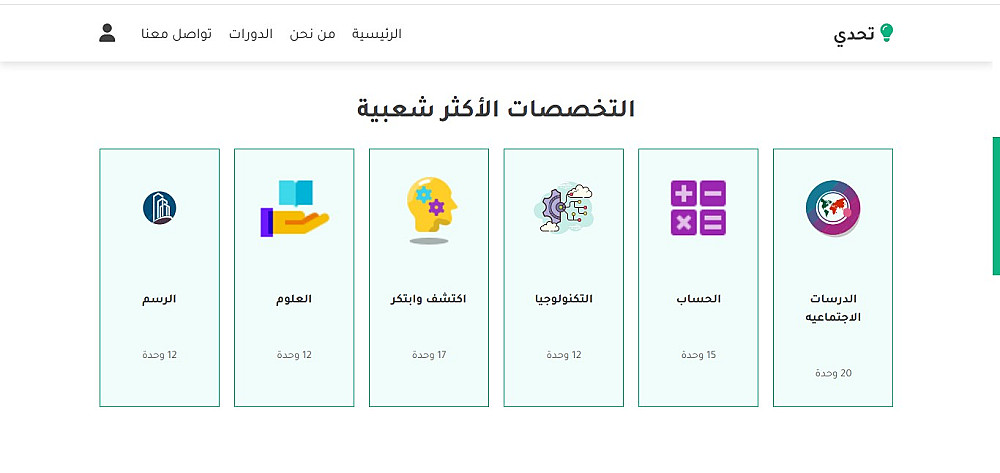Click the green lightbulb logo icon
1000x473 pixels.
tap(886, 33)
